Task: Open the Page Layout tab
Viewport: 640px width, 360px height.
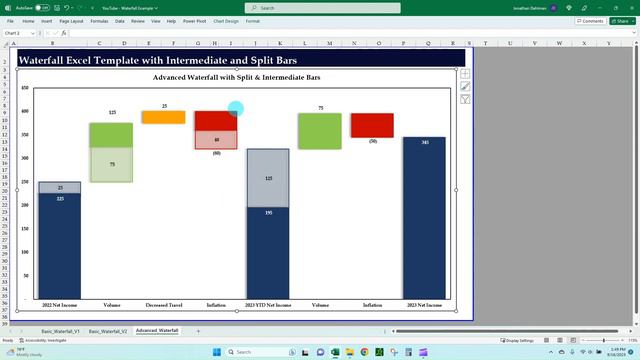Action: 71,21
